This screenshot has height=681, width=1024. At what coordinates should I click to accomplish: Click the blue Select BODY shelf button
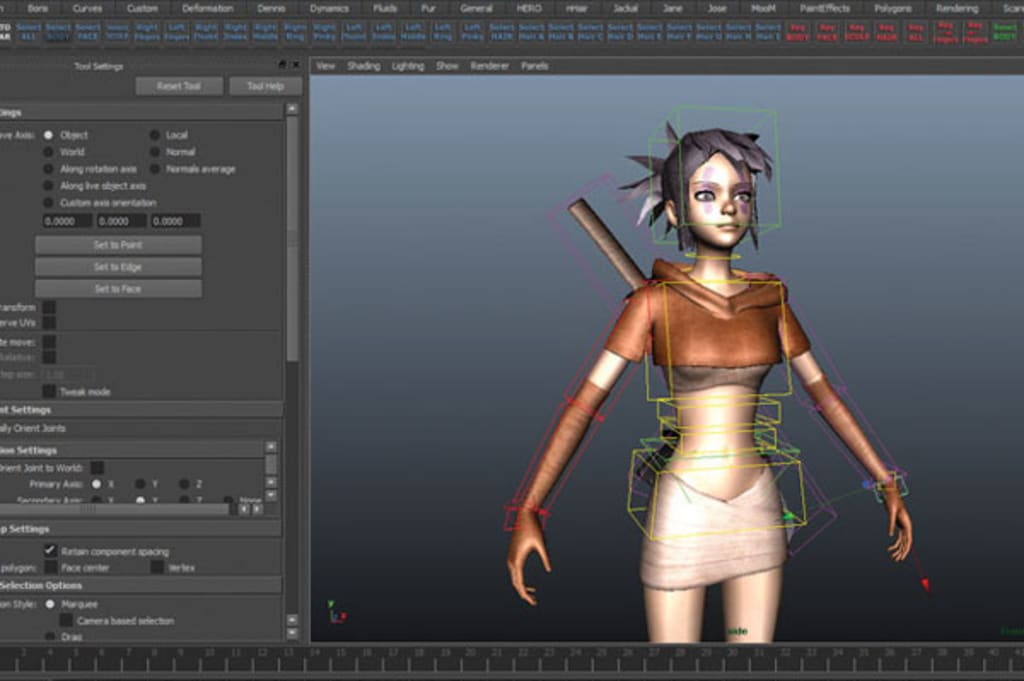pyautogui.click(x=57, y=31)
